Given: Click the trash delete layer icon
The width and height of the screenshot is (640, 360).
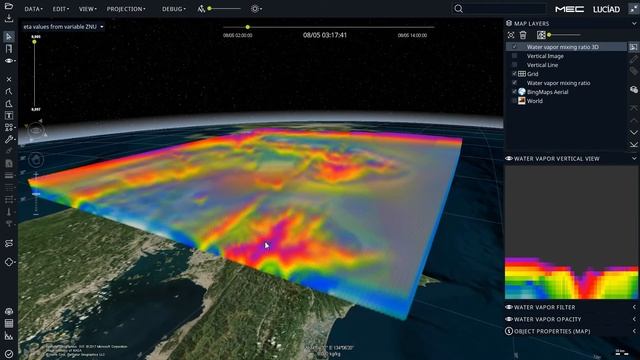Looking at the screenshot, I should (x=523, y=35).
